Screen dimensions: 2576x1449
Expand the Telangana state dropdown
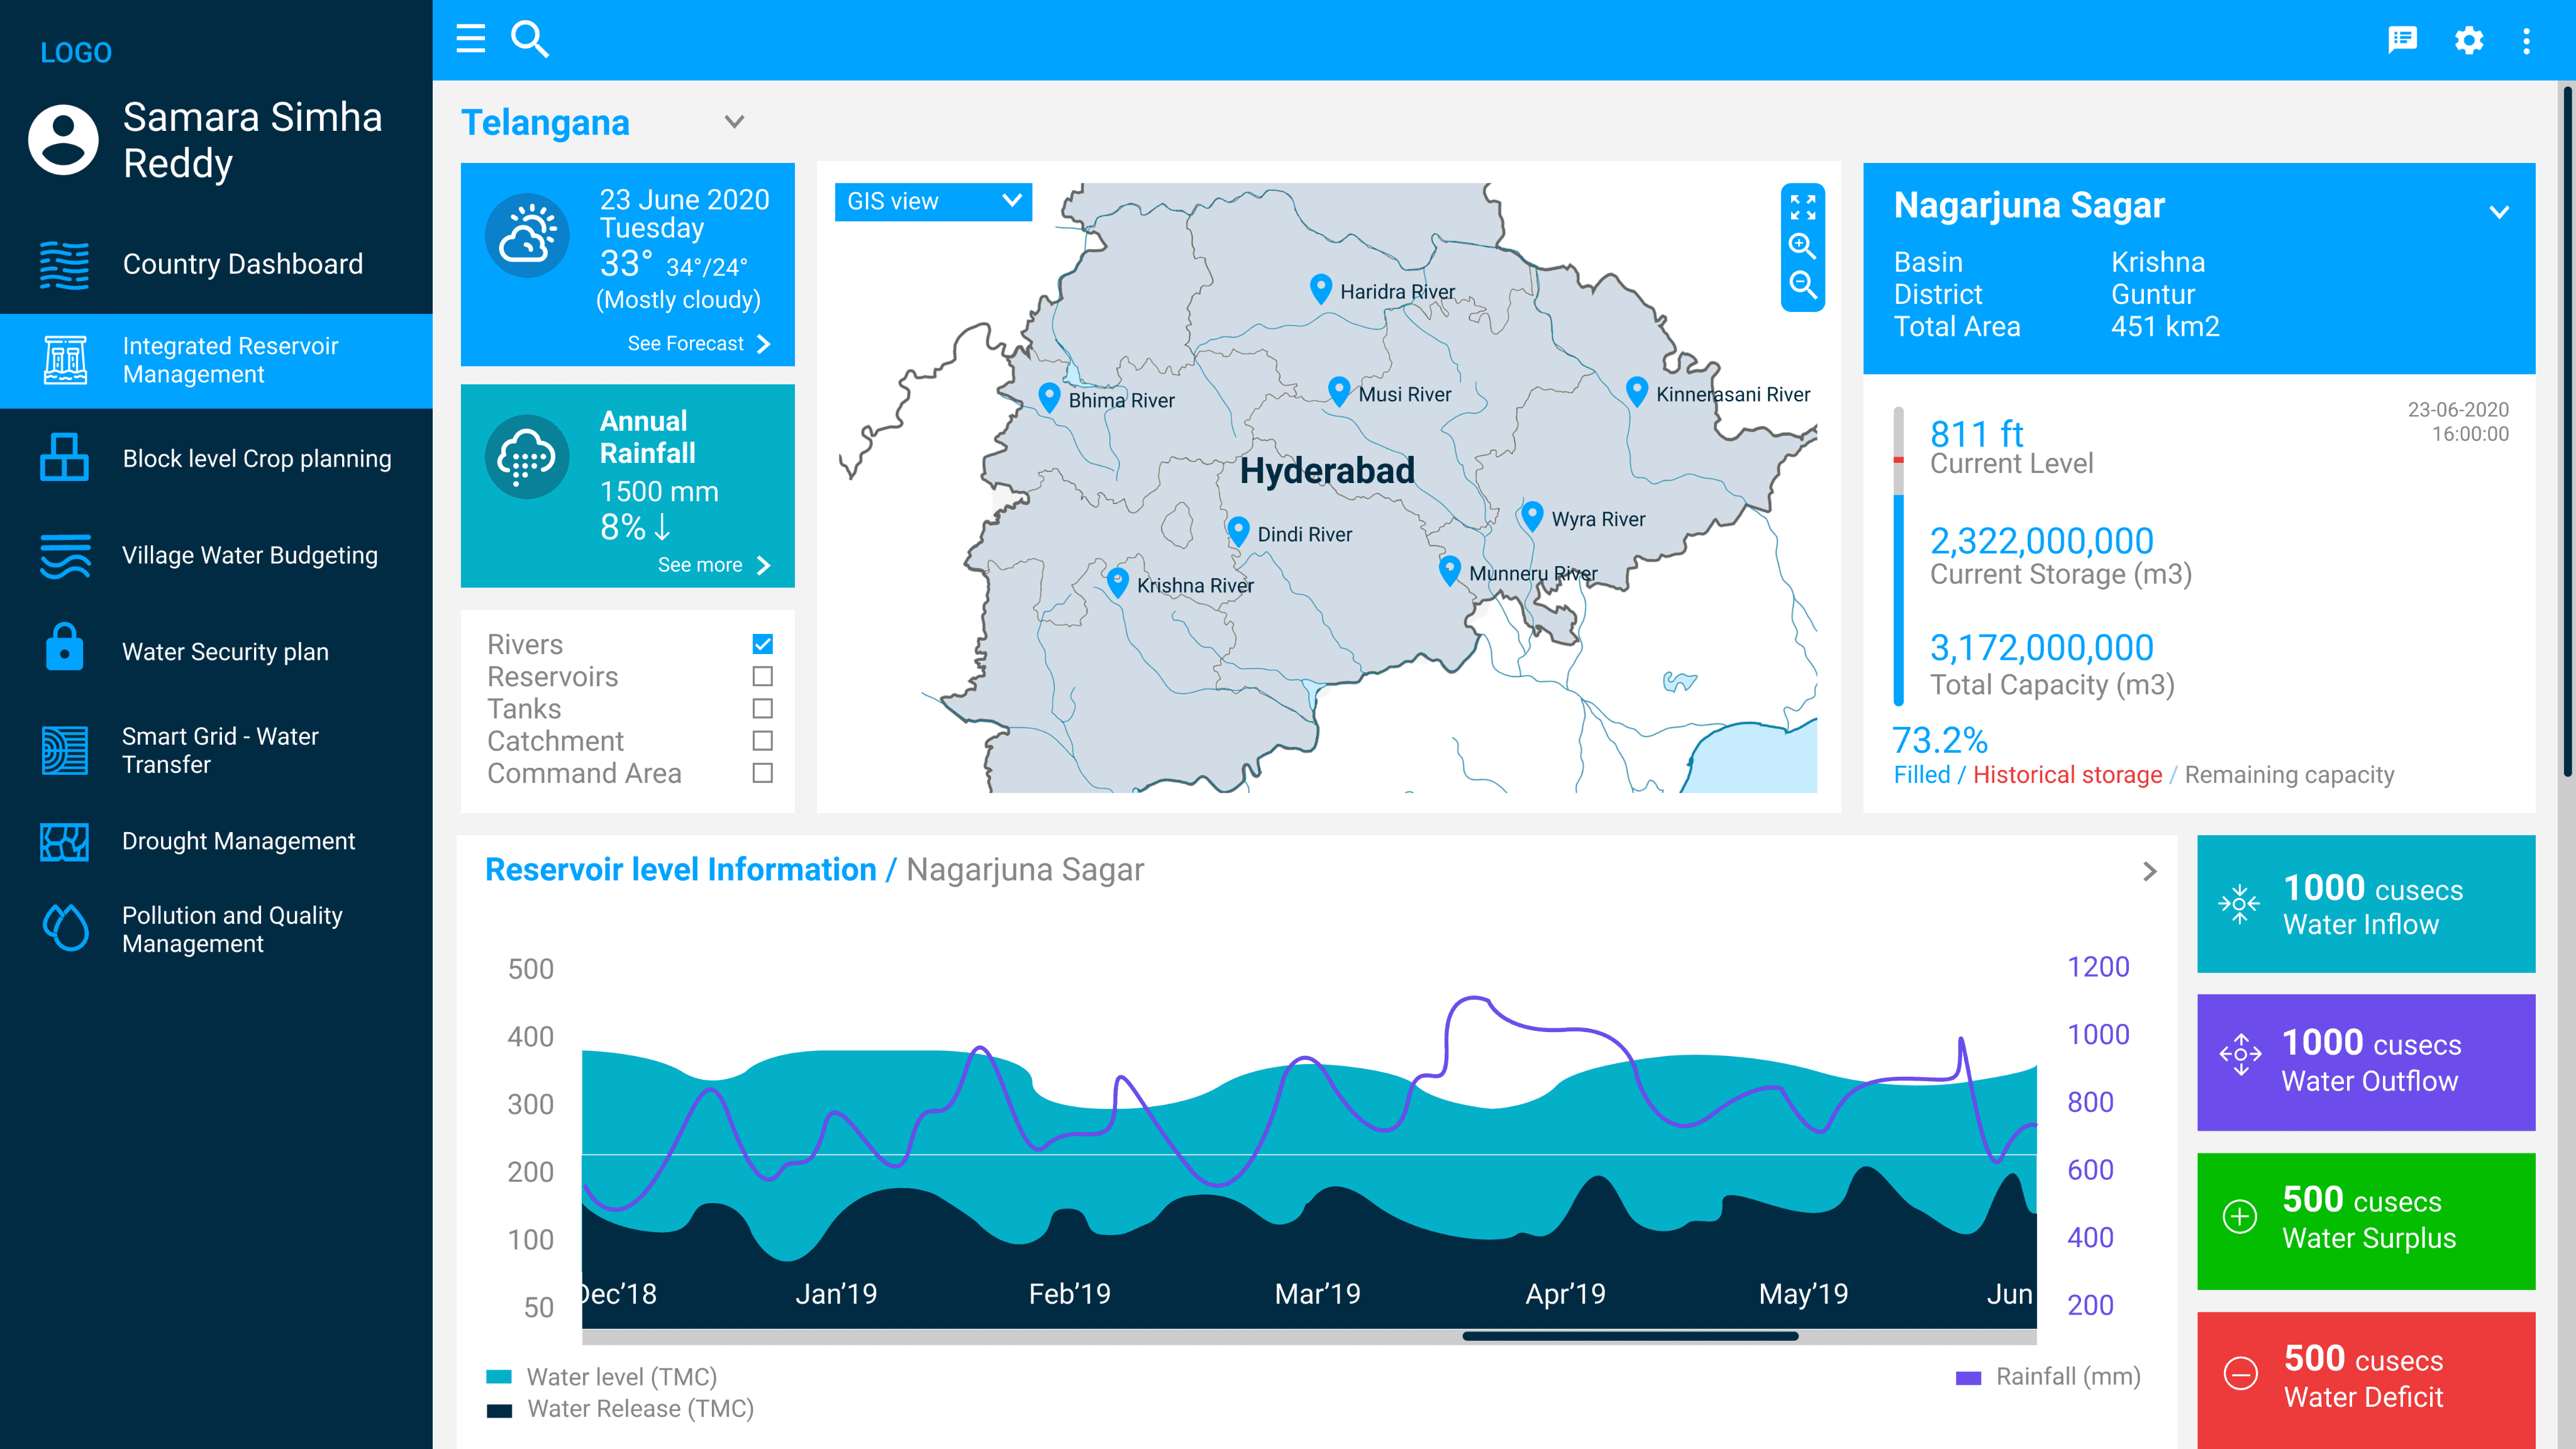(734, 122)
